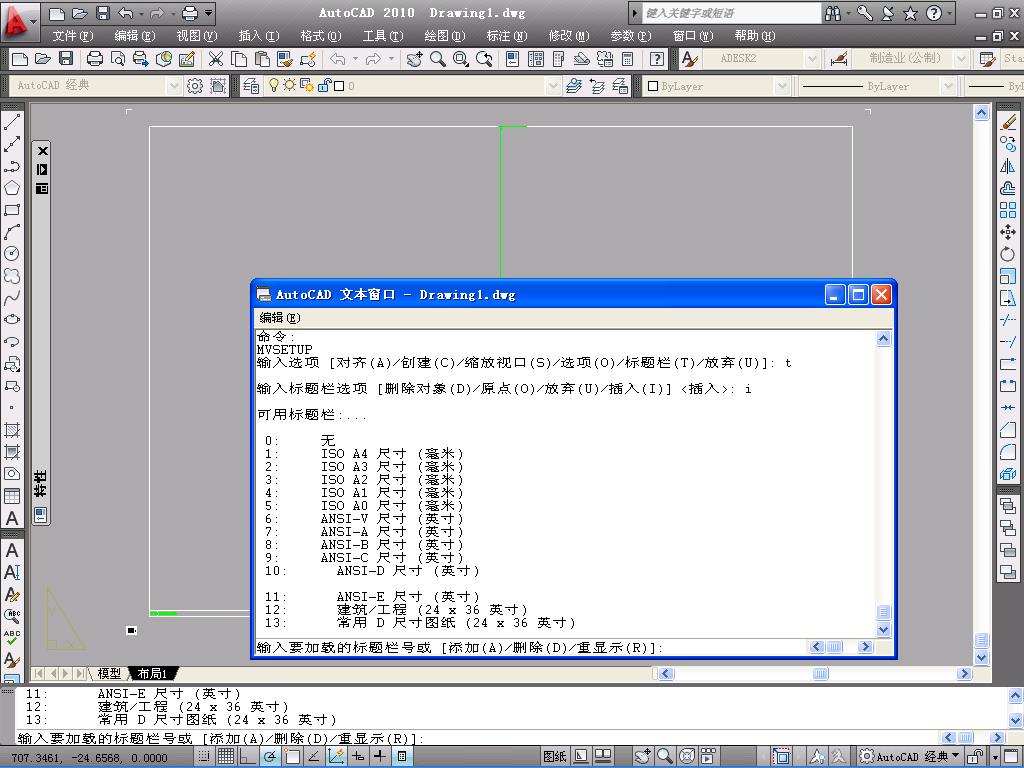Viewport: 1024px width, 768px height.
Task: Click the Workspace Settings gear beside AutoCAD 经典 dropdown
Action: coord(195,86)
